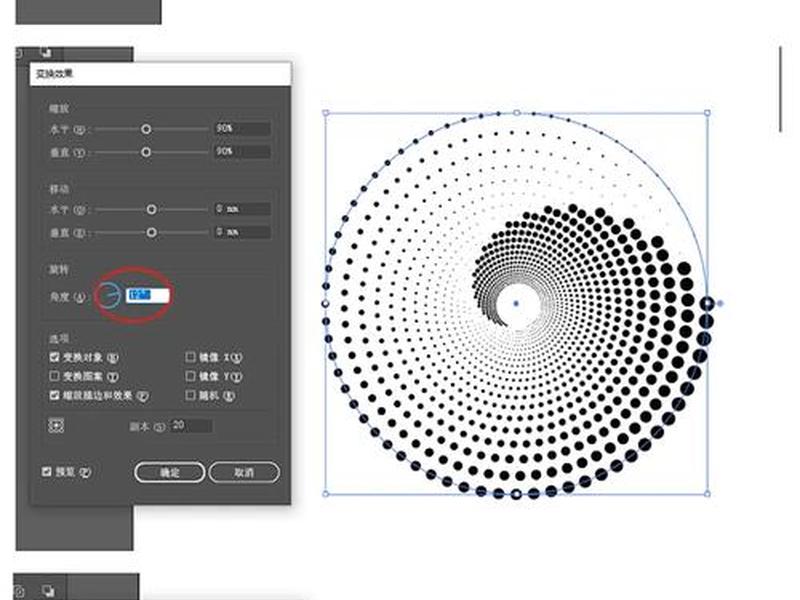Screen dimensions: 800x600
Task: Select the spiral's center point marker
Action: click(x=516, y=304)
